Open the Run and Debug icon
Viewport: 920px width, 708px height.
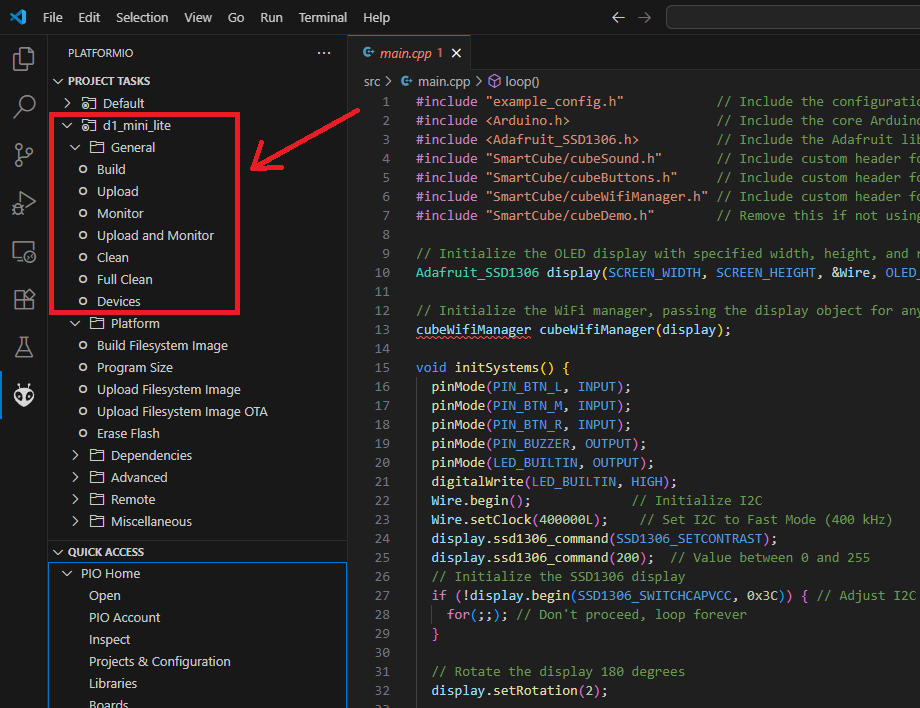(23, 204)
